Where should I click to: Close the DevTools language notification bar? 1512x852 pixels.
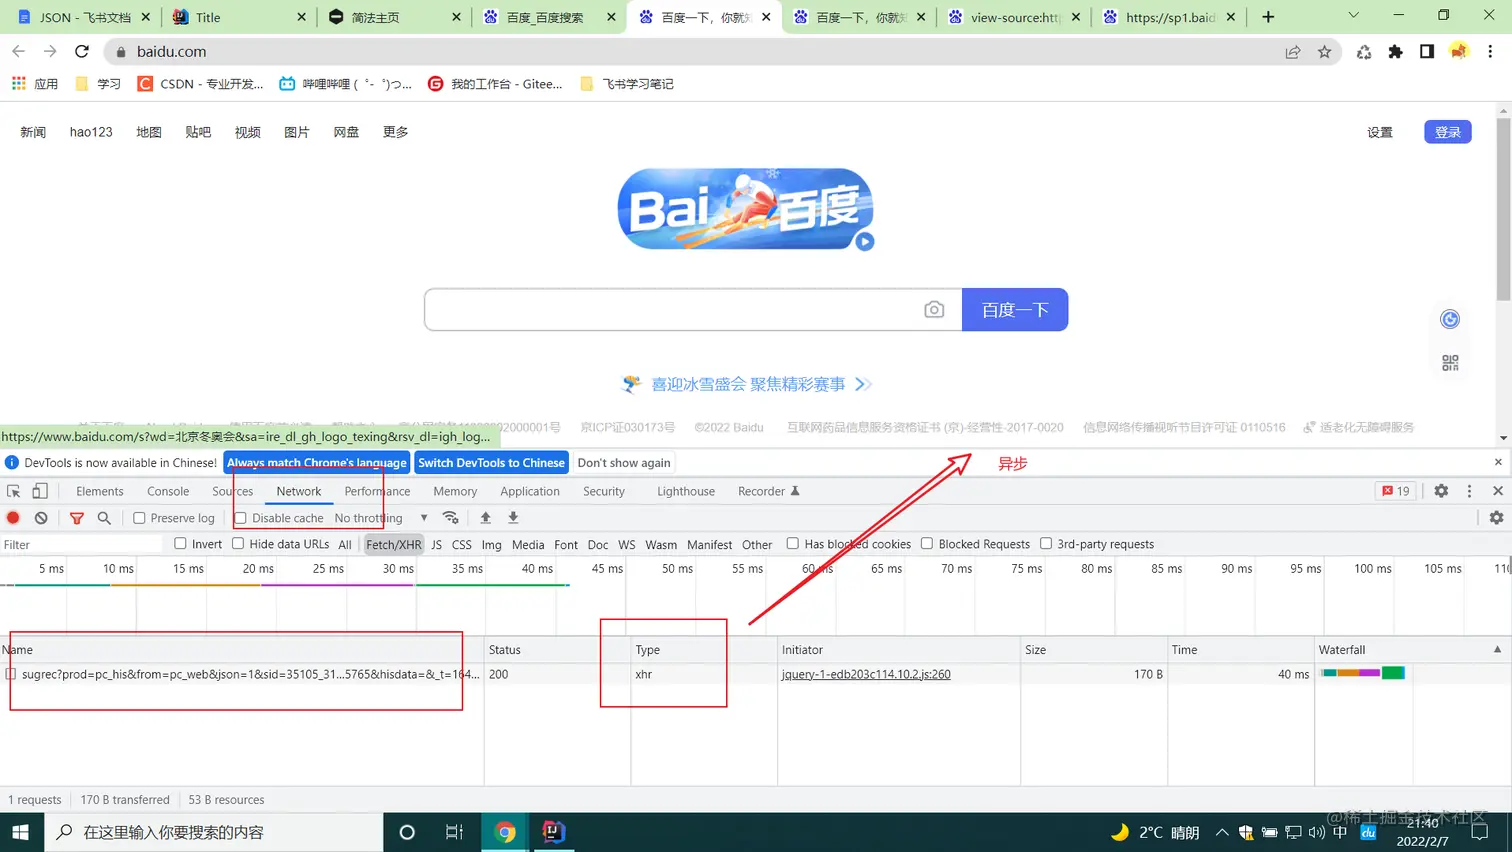[1498, 462]
